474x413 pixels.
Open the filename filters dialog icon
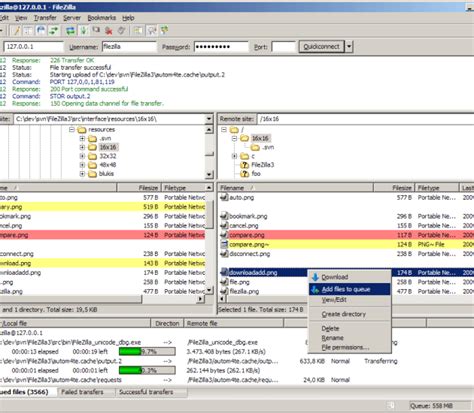(x=138, y=31)
